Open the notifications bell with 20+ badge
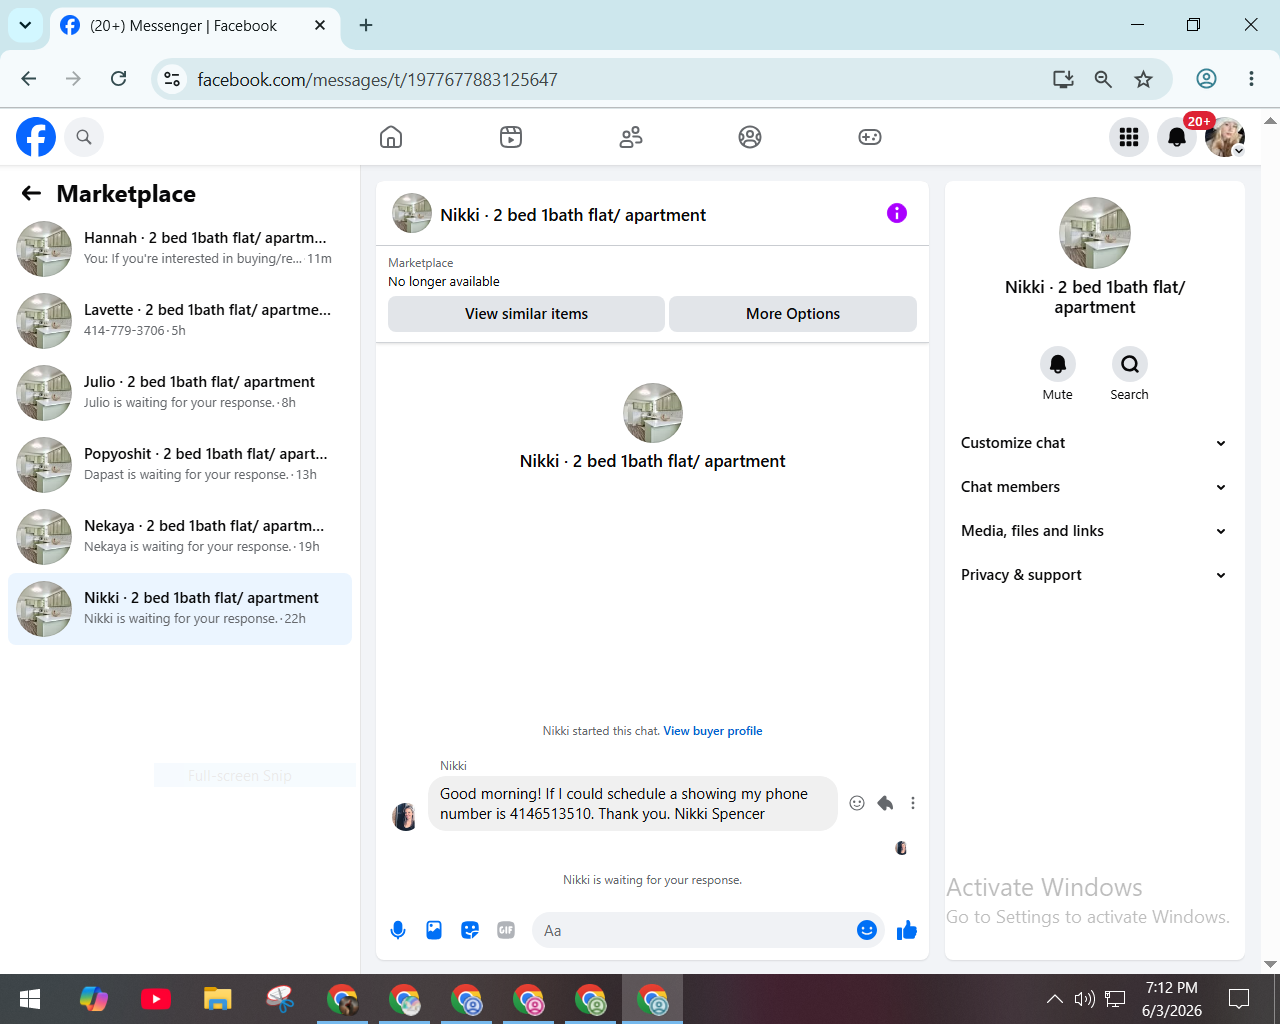Viewport: 1280px width, 1024px height. pos(1177,137)
